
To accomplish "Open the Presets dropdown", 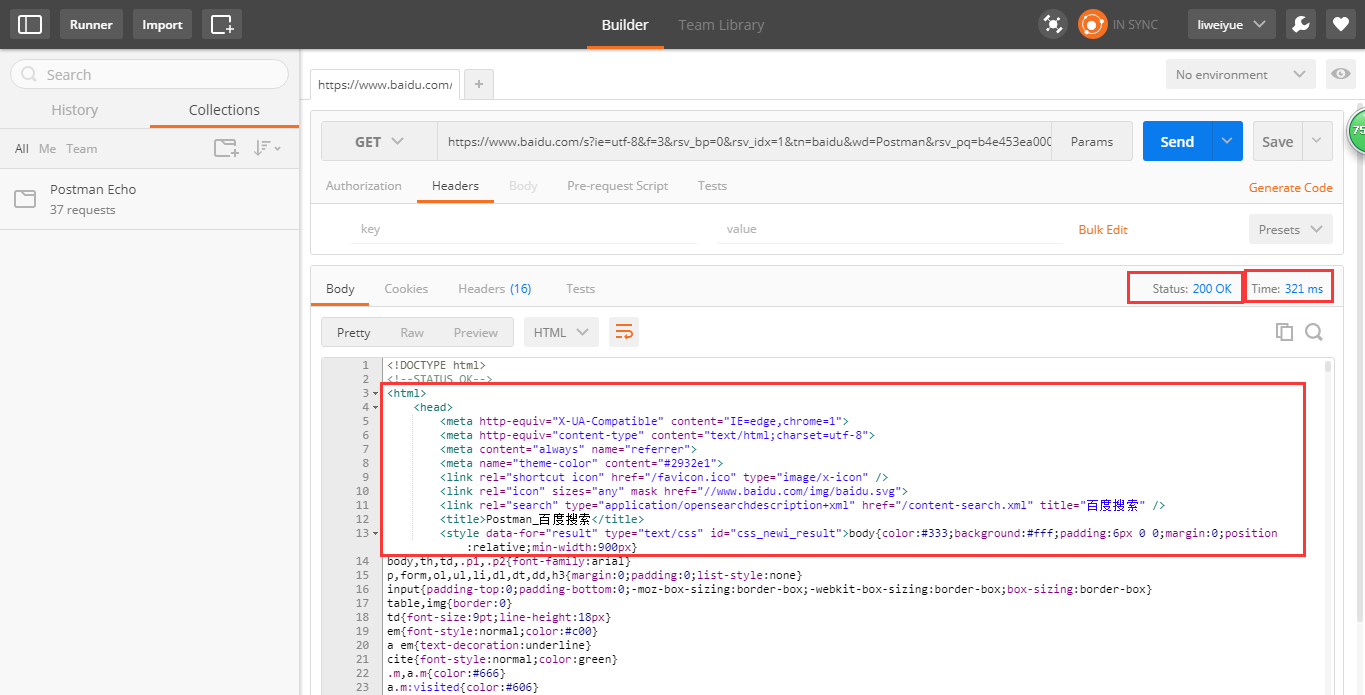I will click(1290, 229).
